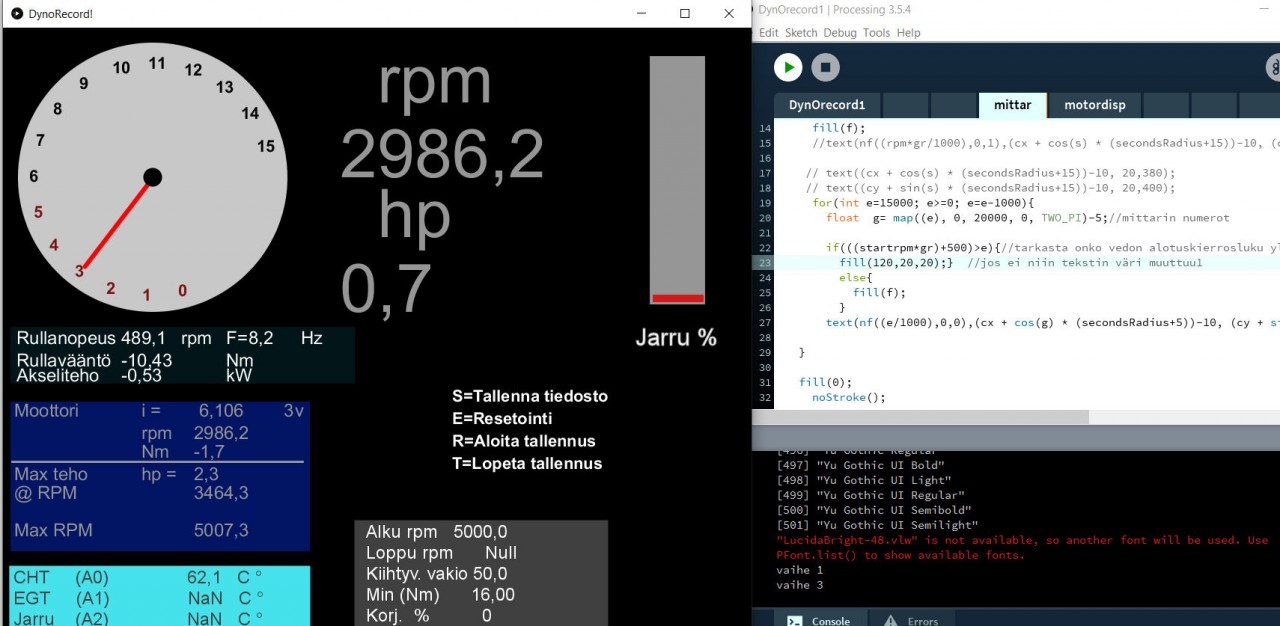This screenshot has width=1280, height=626.
Task: Close the DynoRecord window
Action: click(729, 14)
